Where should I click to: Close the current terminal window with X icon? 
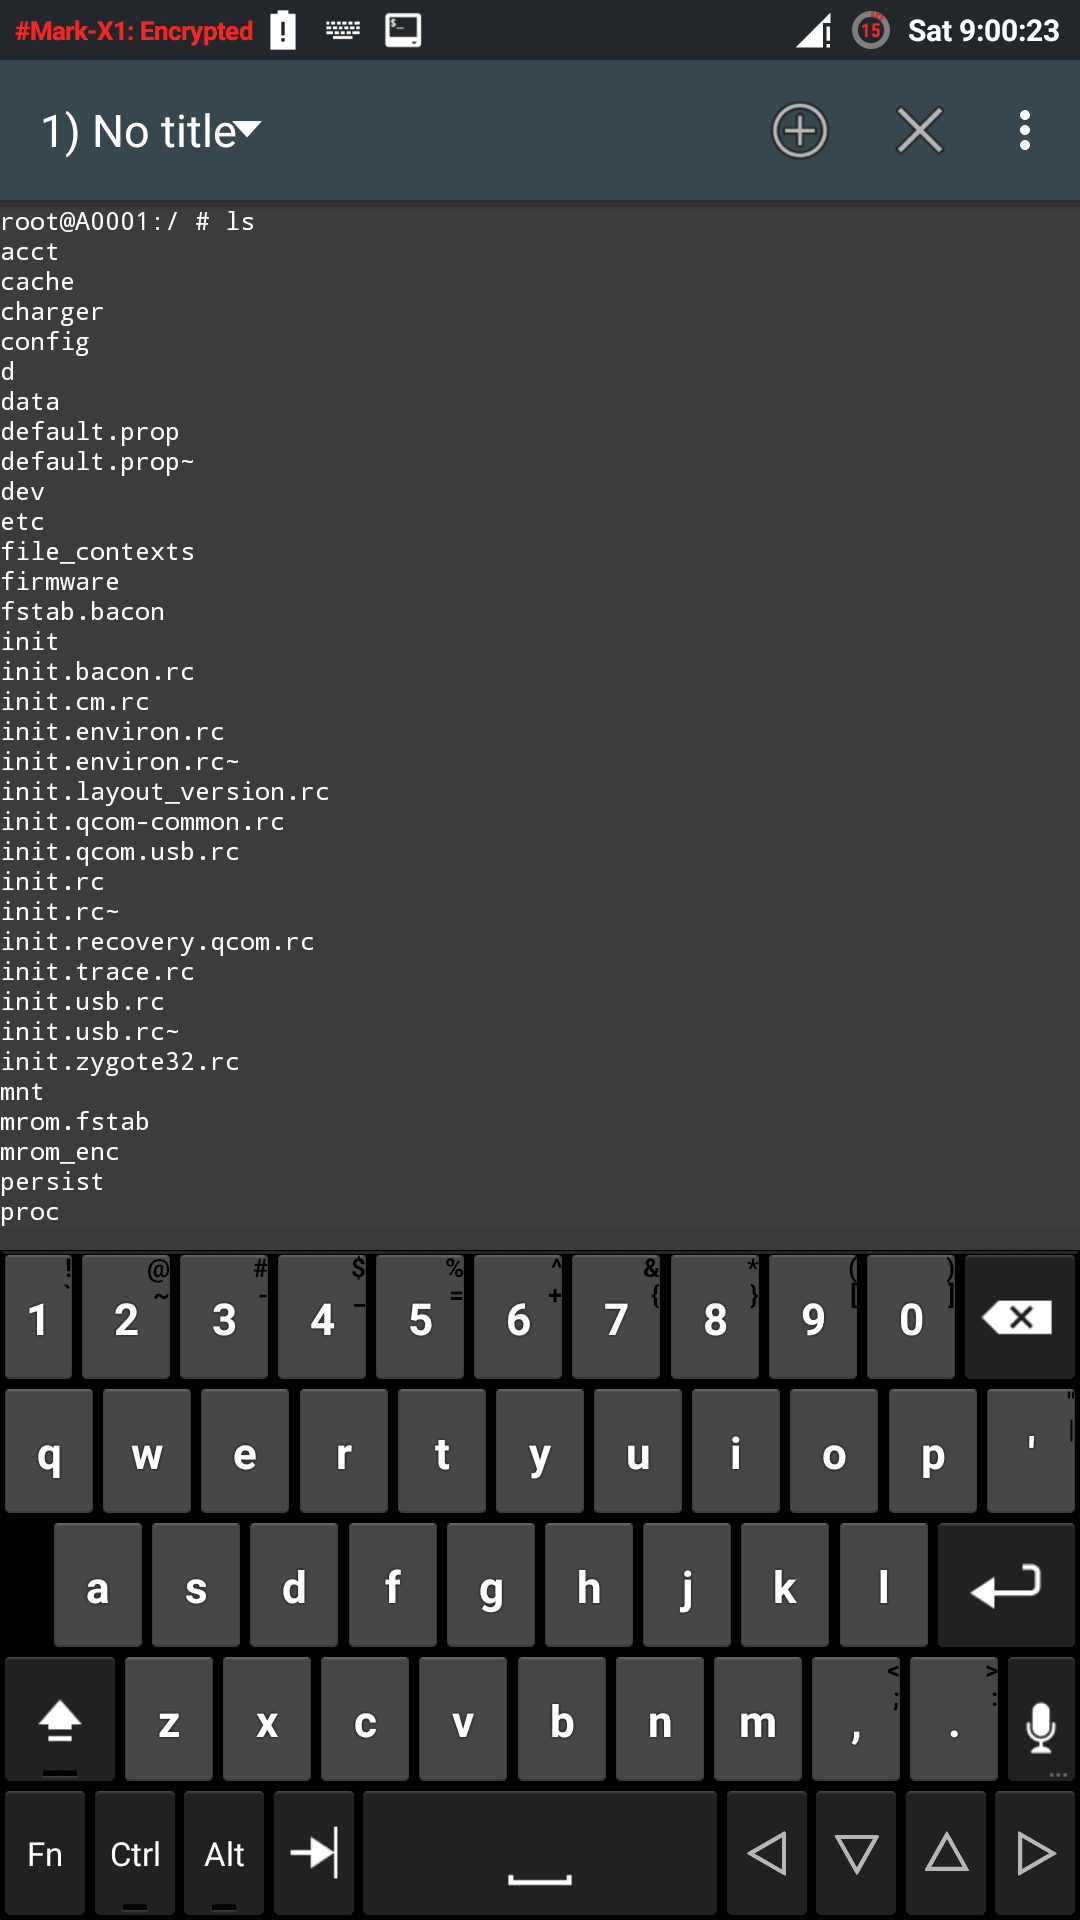(x=920, y=130)
